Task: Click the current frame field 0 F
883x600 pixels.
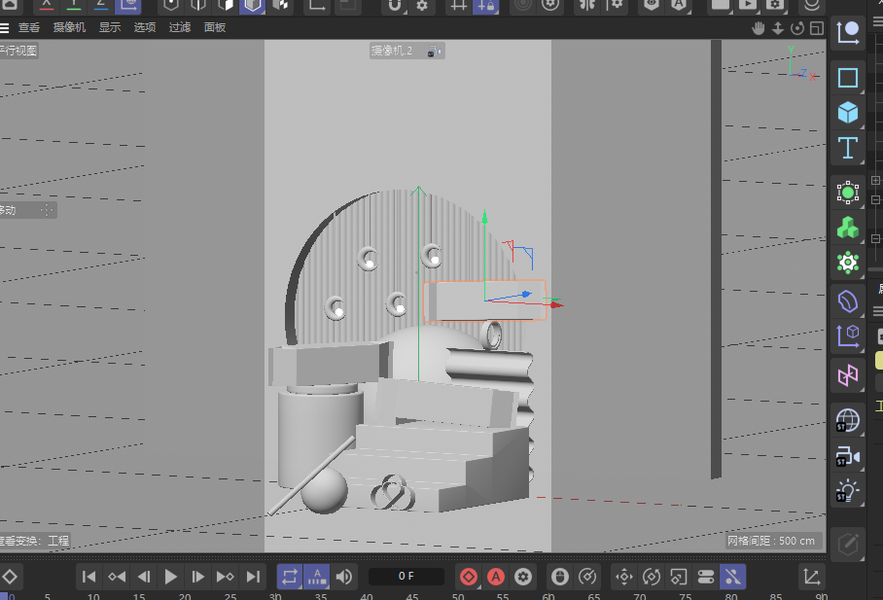Action: (406, 576)
